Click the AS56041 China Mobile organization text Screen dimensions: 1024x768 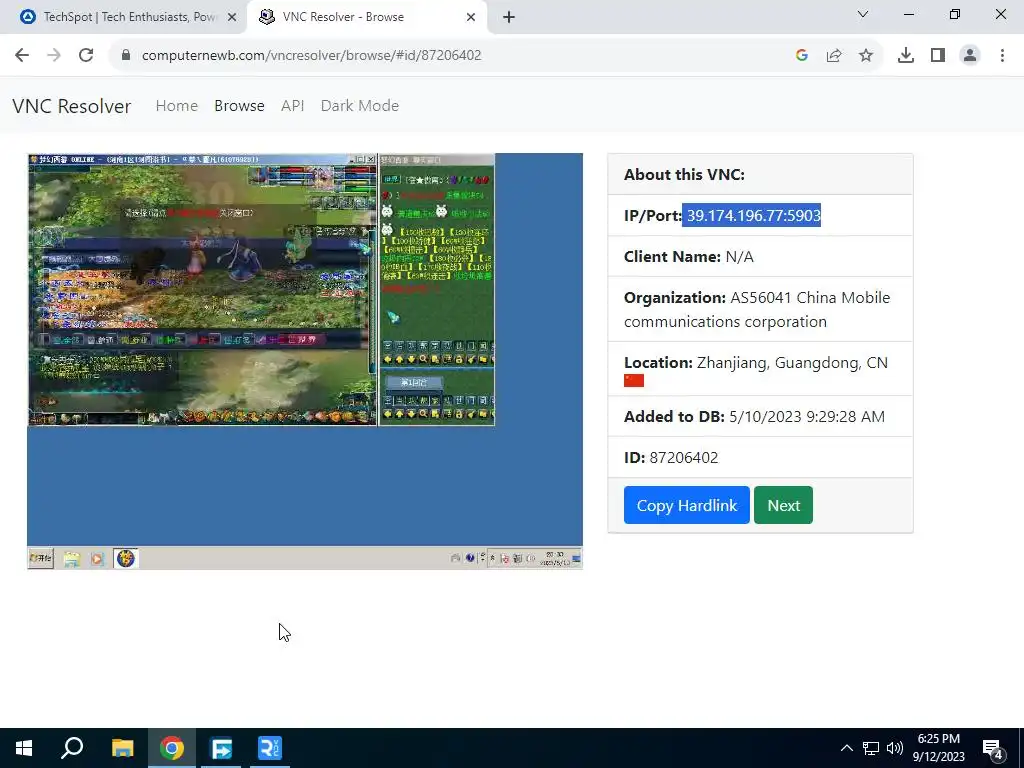(x=757, y=310)
